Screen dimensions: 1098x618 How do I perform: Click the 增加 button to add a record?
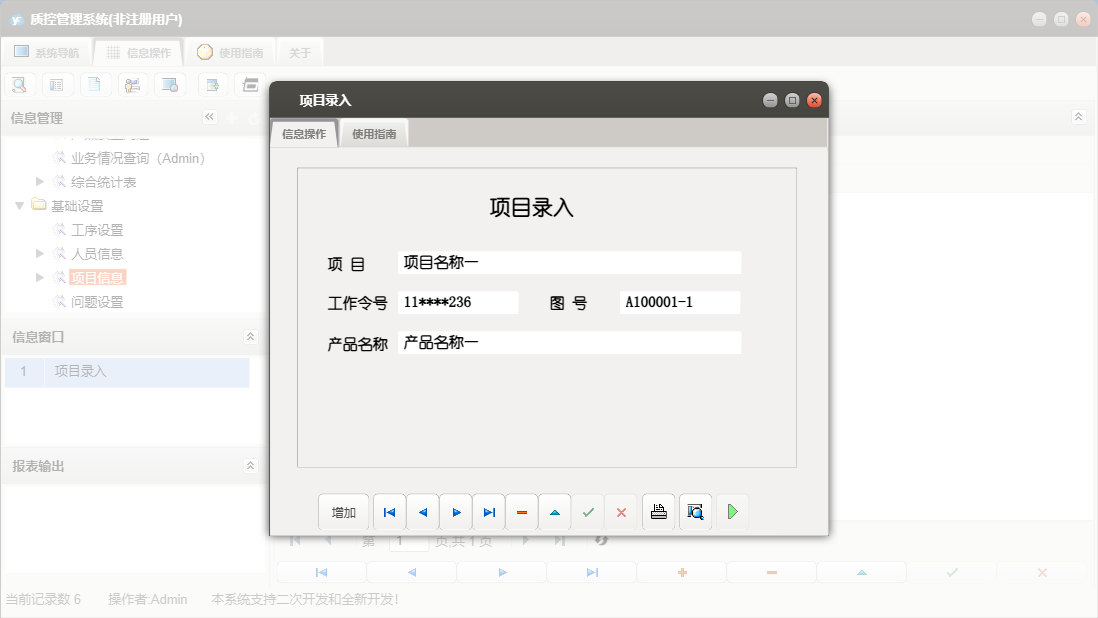344,511
